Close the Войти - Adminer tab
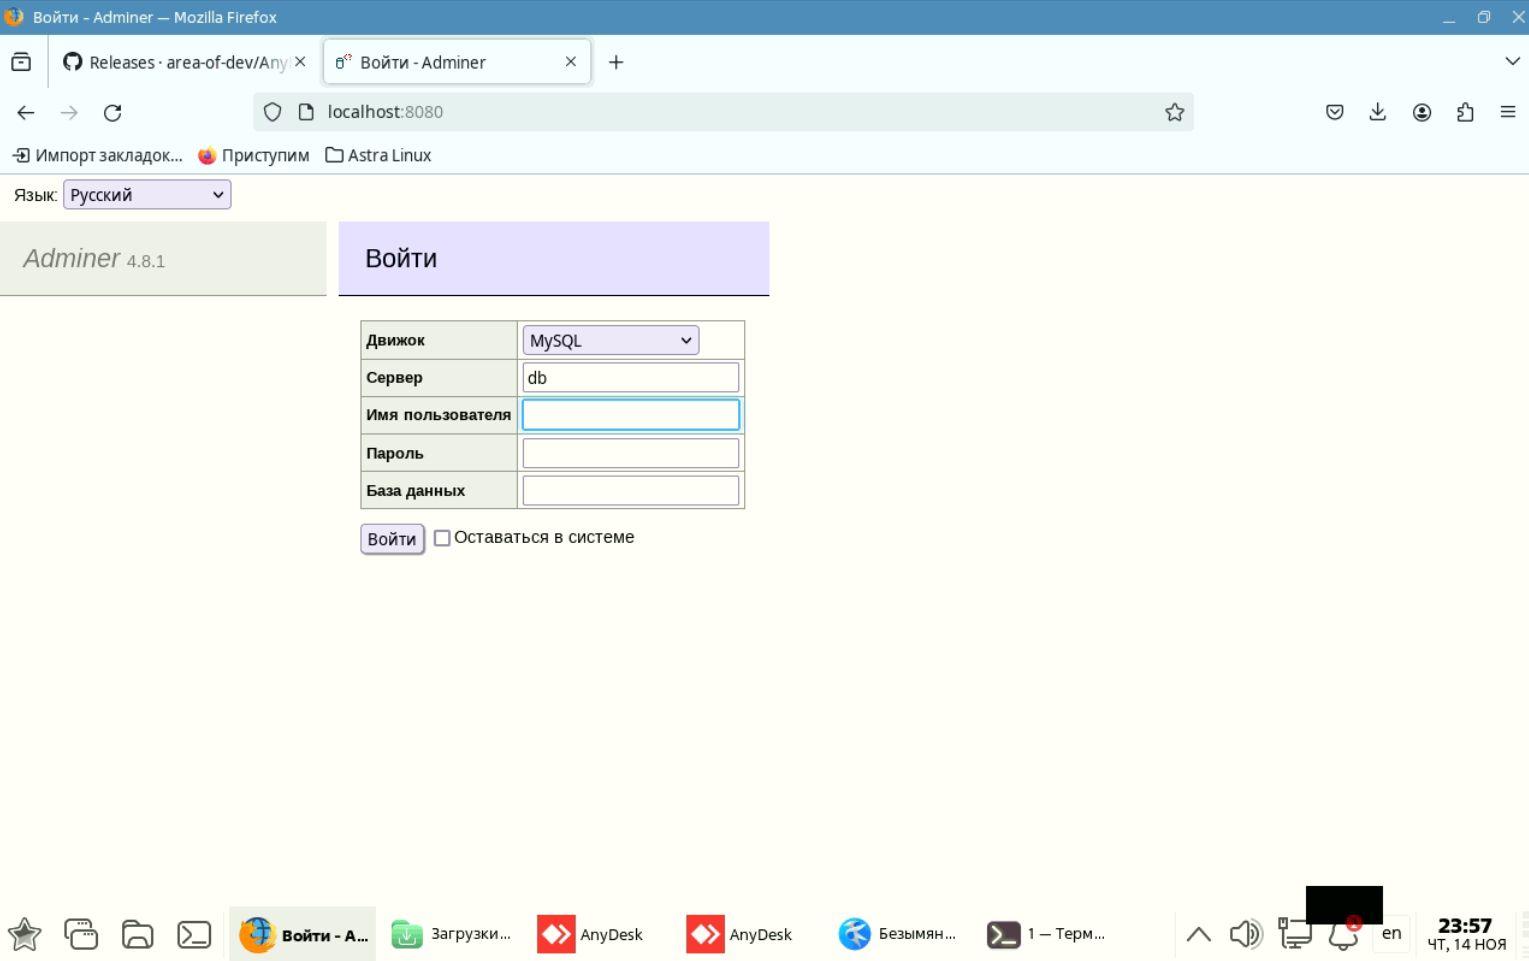1529x961 pixels. (x=571, y=62)
